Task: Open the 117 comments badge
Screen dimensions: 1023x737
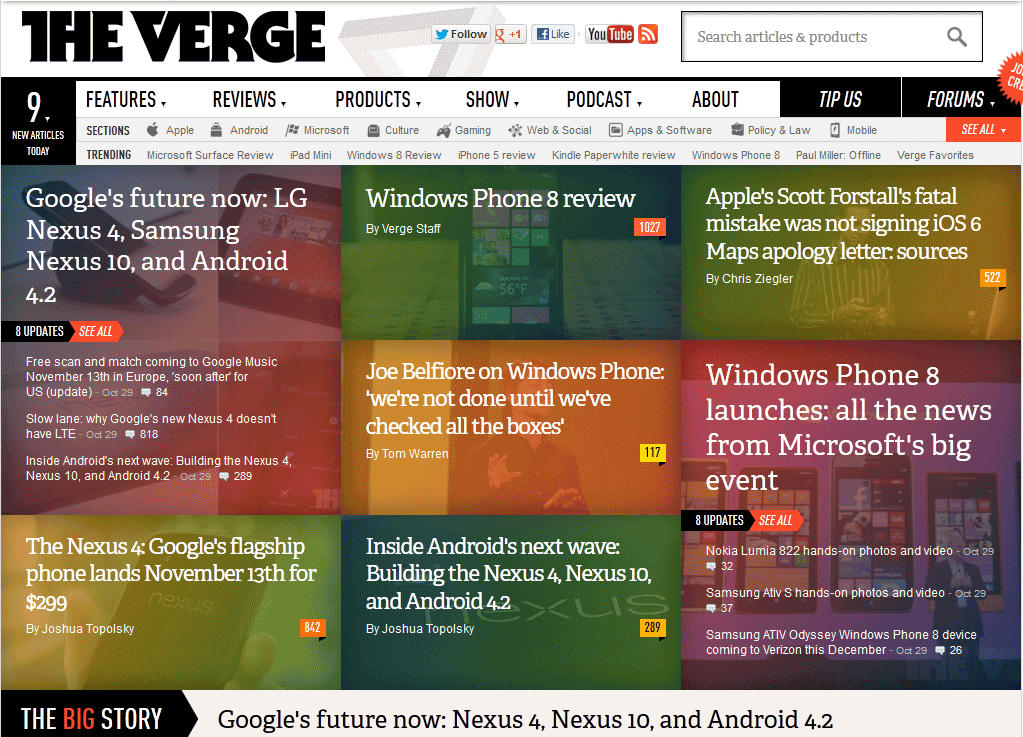Action: pyautogui.click(x=652, y=453)
